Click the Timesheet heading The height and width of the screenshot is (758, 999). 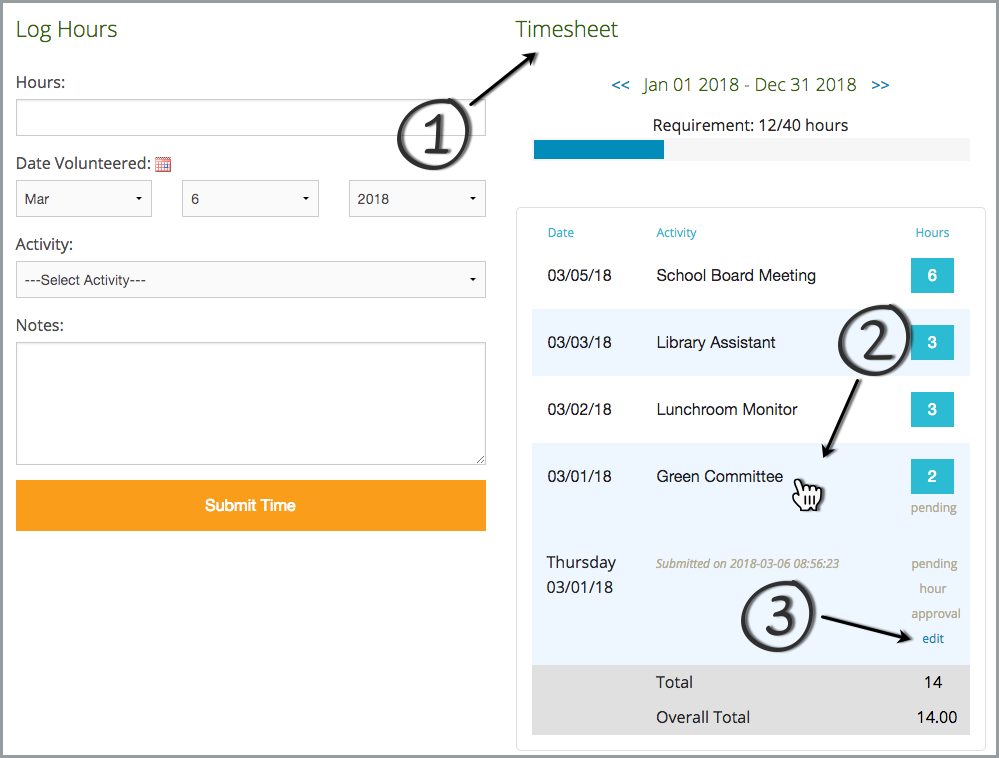[566, 29]
